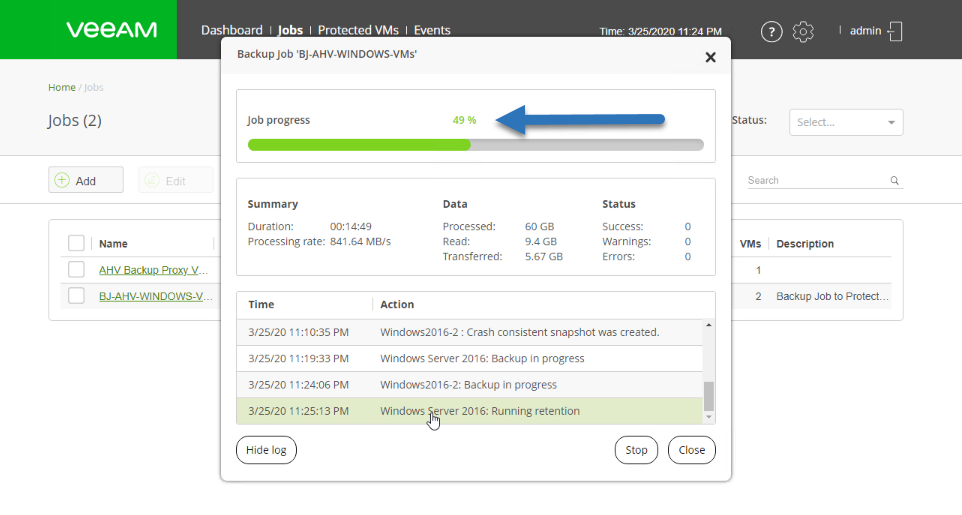The image size is (962, 515).
Task: Click the log scrollbar thumb
Action: (x=709, y=397)
